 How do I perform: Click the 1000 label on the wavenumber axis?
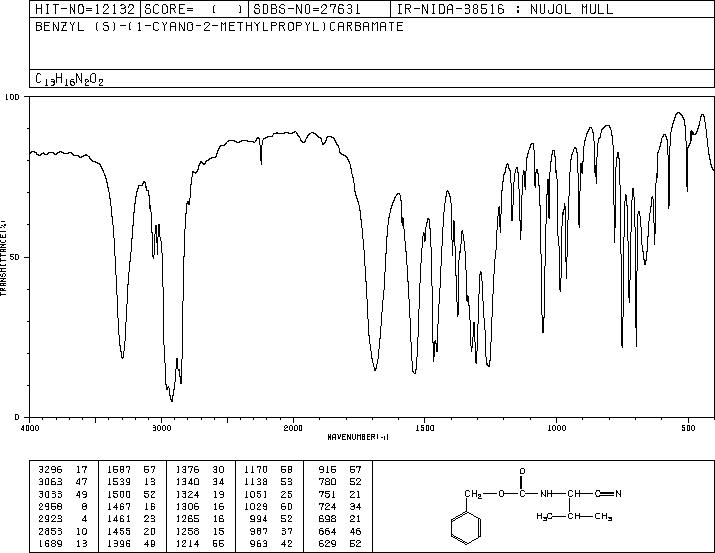(x=556, y=428)
